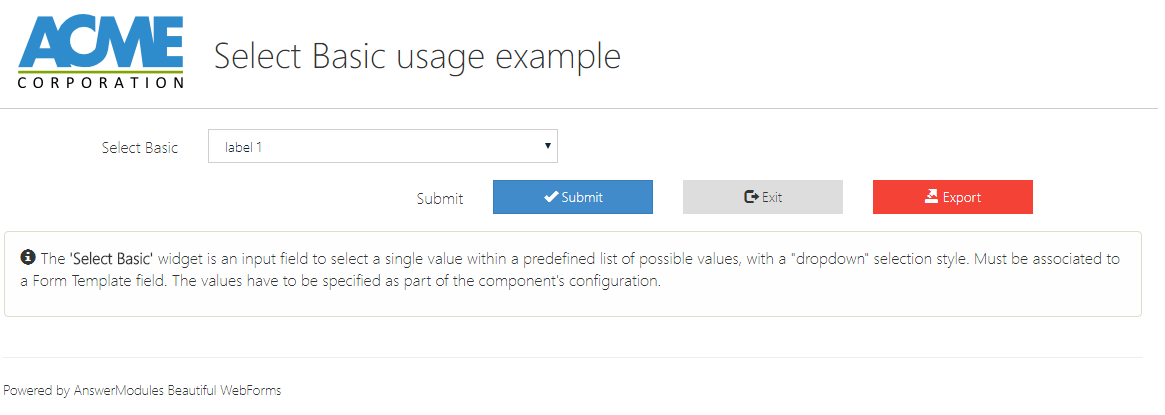The height and width of the screenshot is (415, 1165).
Task: Click the ACME Corporation logo
Action: point(101,48)
